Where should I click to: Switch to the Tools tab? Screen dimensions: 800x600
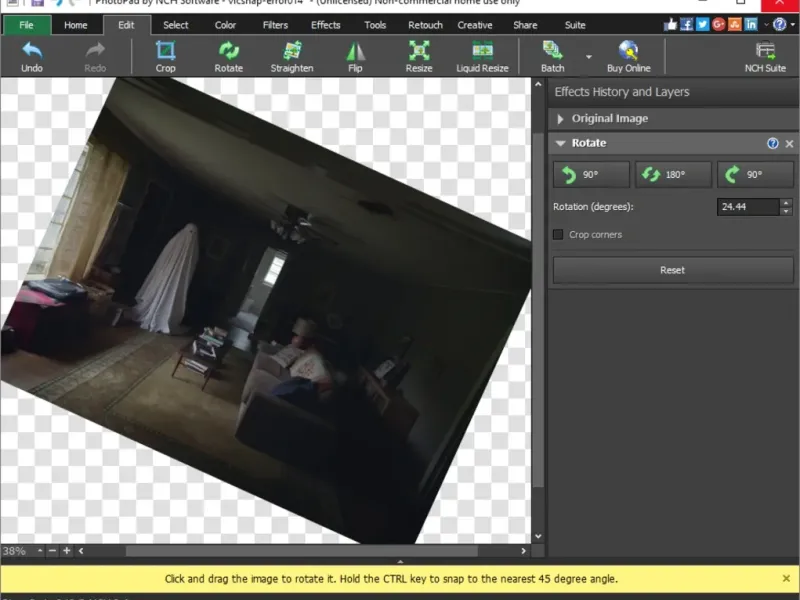tap(375, 25)
